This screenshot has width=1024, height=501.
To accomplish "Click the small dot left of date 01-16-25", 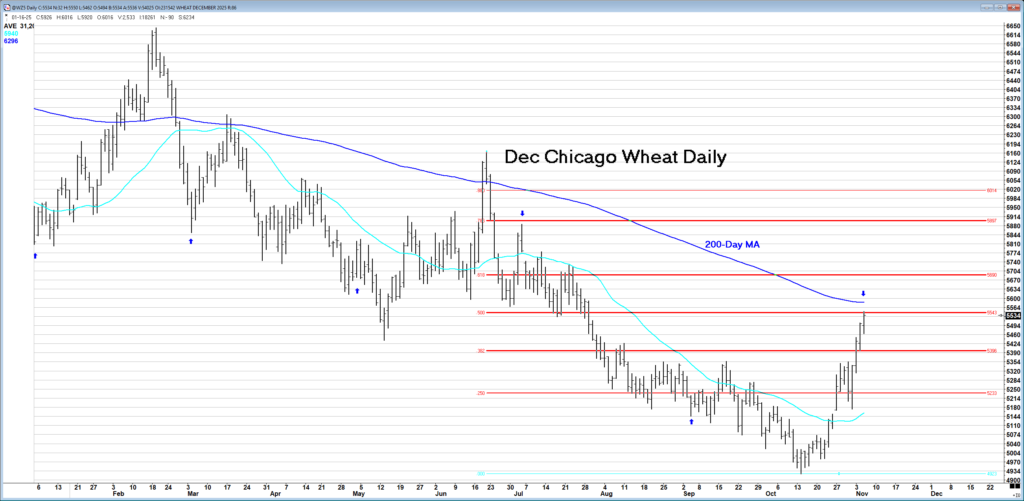I will (x=4, y=16).
